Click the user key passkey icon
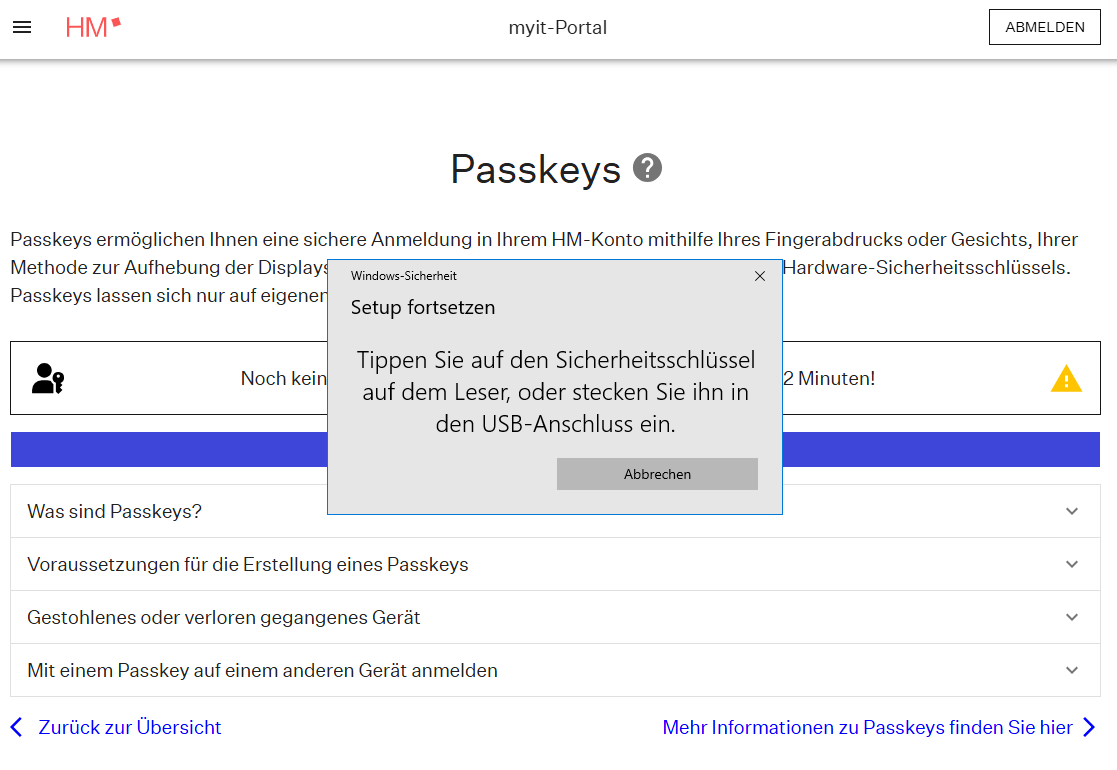 48,378
